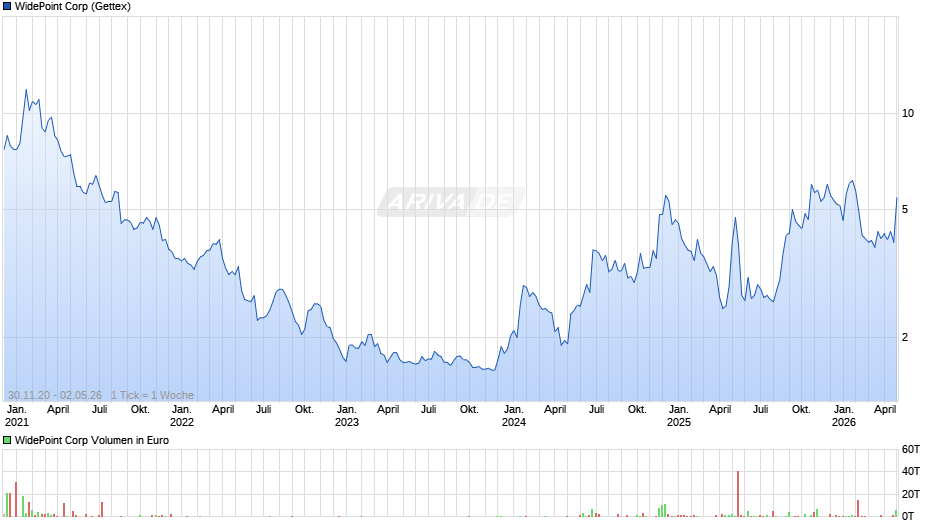
Task: Click the '1 Tick = 1 Woche' note
Action: pos(152,395)
